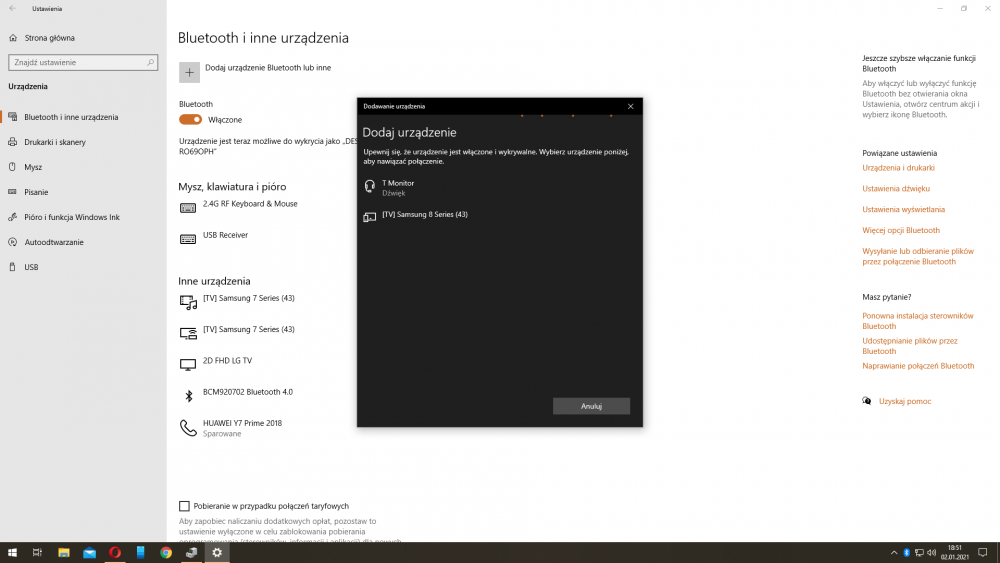Select 2D FHD LG TV monitor icon
Viewport: 1000px width, 563px height.
pyautogui.click(x=188, y=364)
